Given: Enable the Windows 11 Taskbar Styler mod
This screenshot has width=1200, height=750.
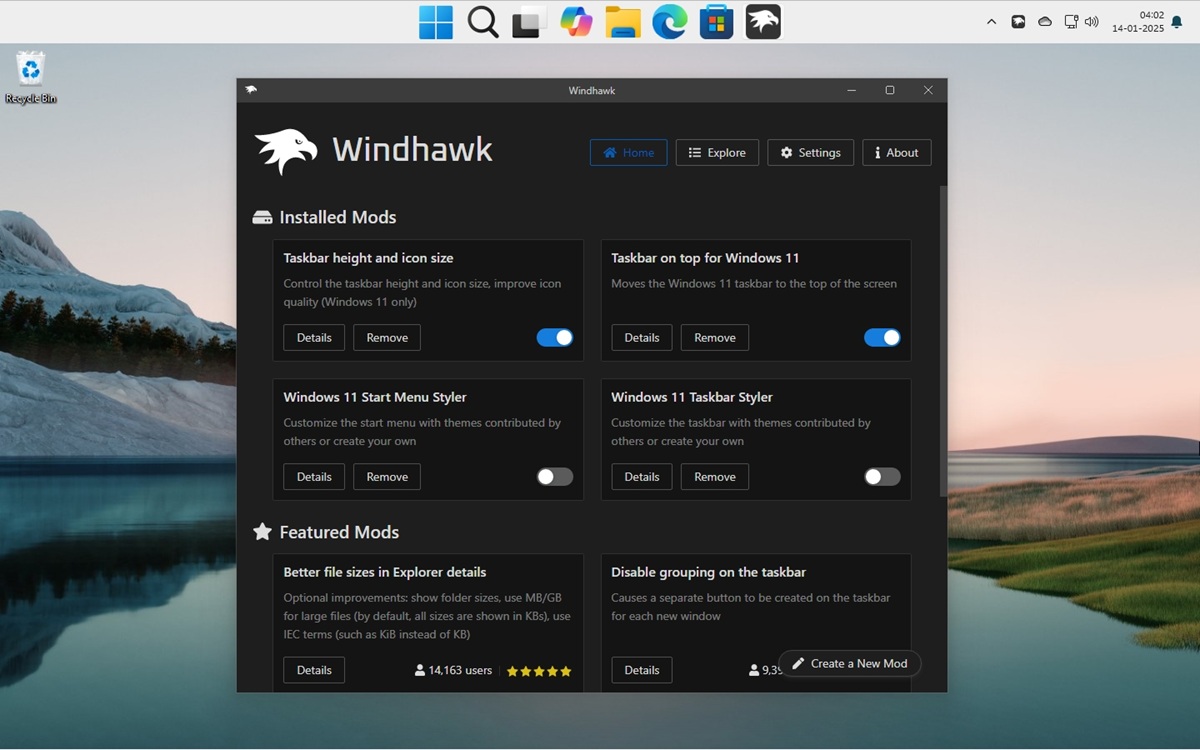Looking at the screenshot, I should pos(883,477).
